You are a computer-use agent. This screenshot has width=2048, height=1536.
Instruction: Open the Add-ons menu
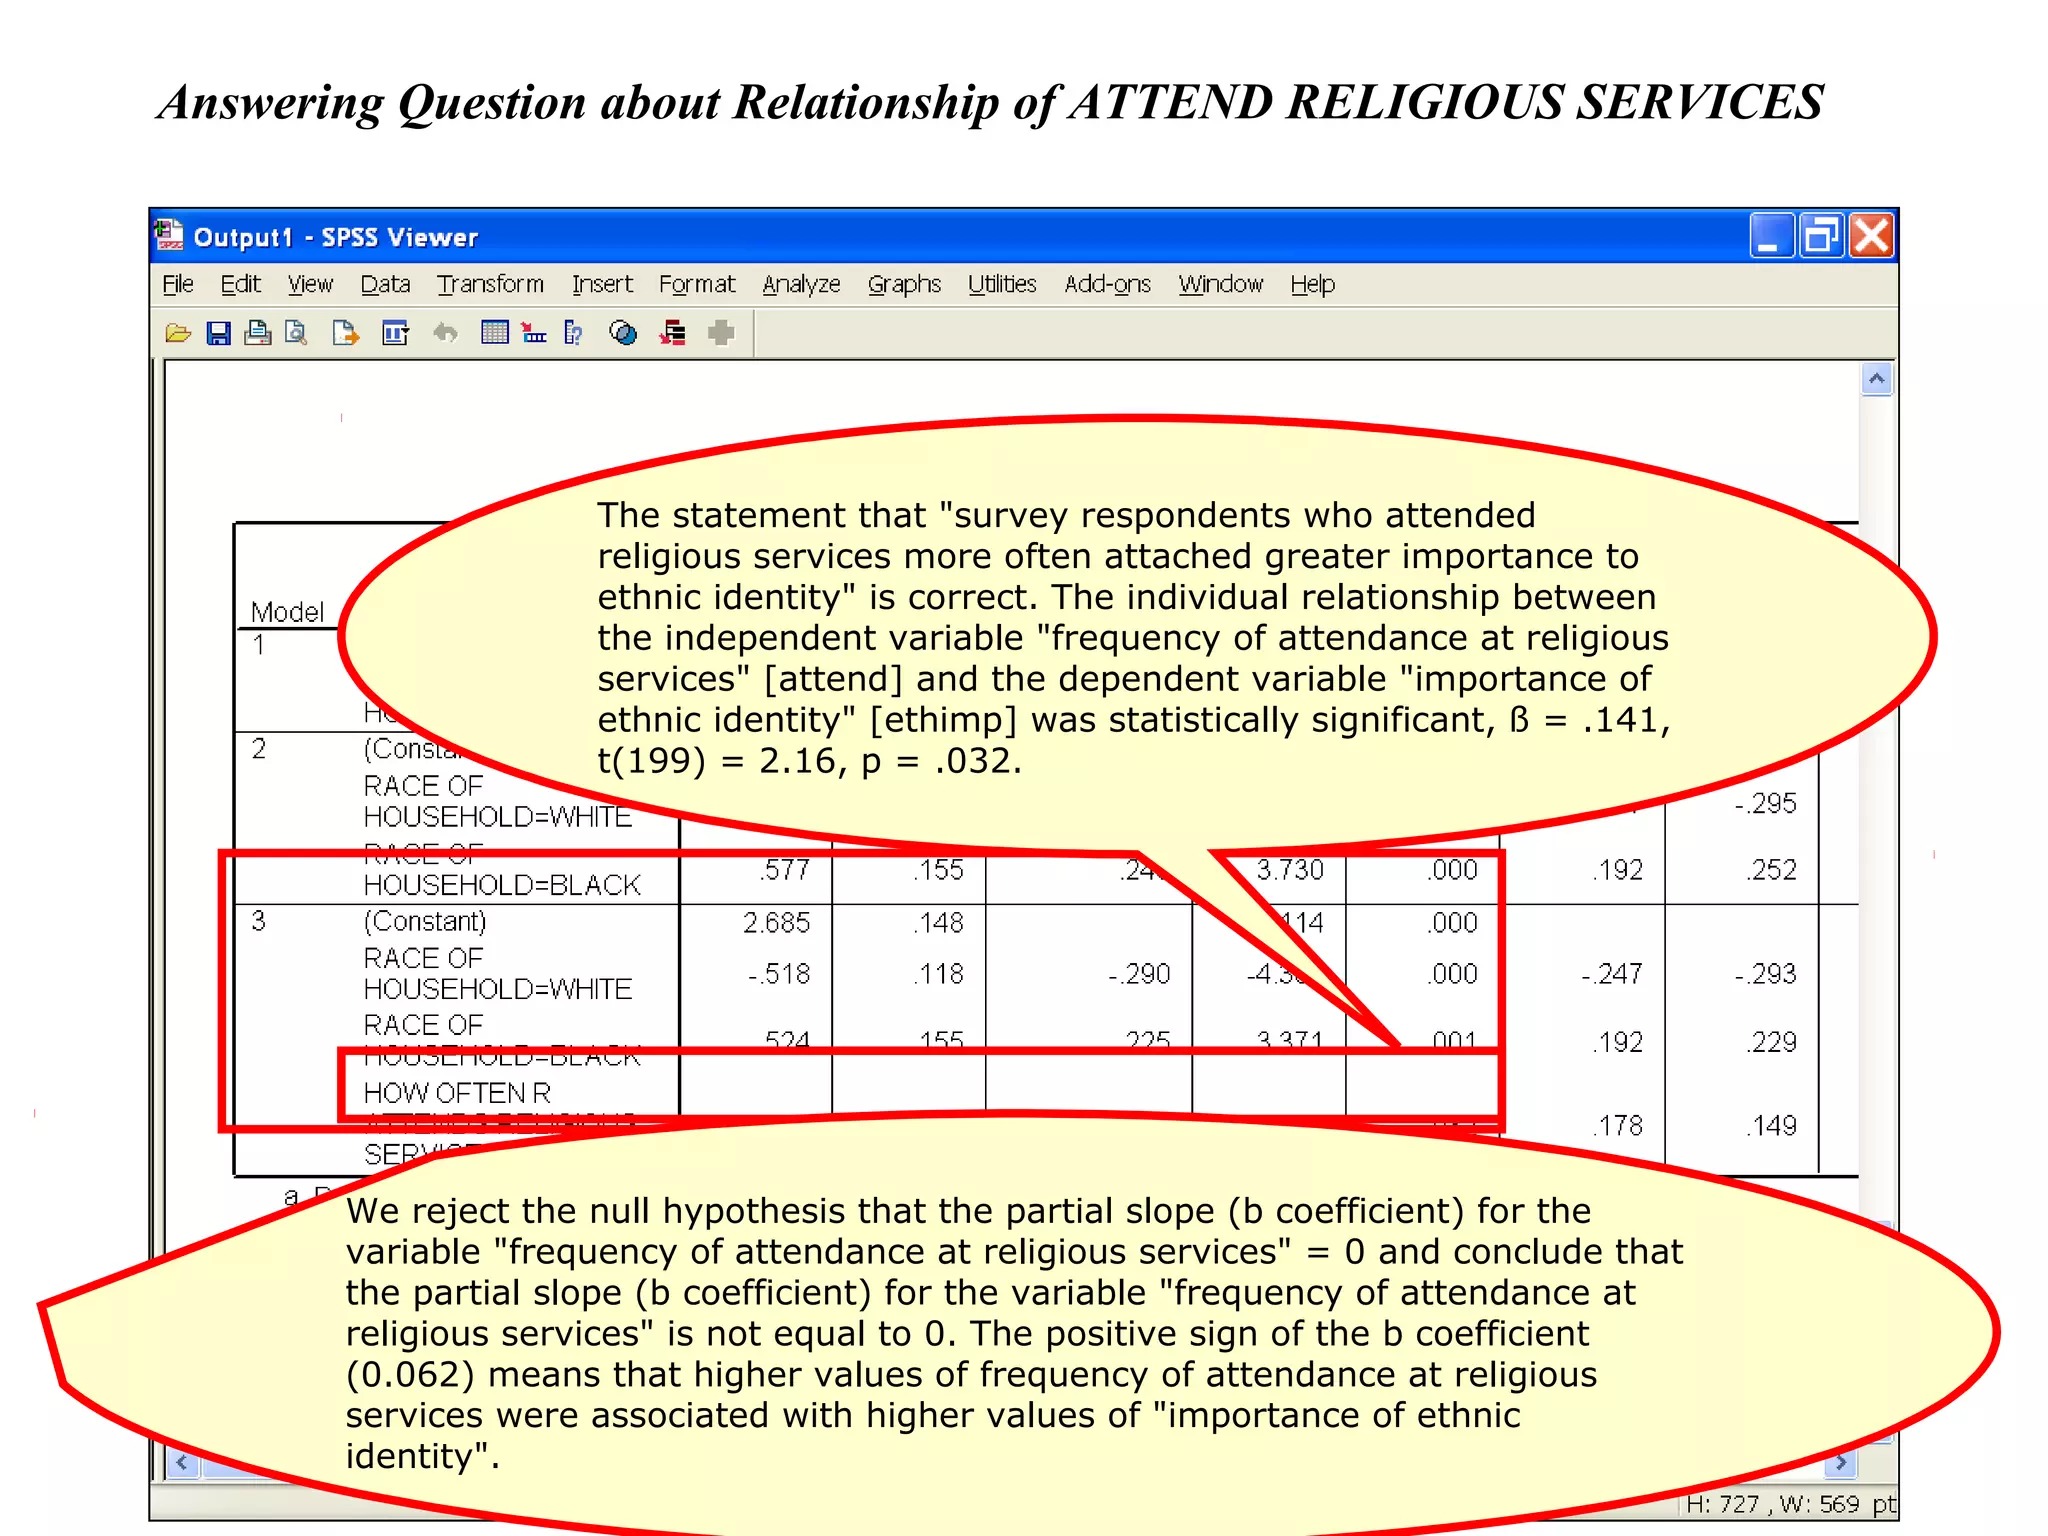1107,284
